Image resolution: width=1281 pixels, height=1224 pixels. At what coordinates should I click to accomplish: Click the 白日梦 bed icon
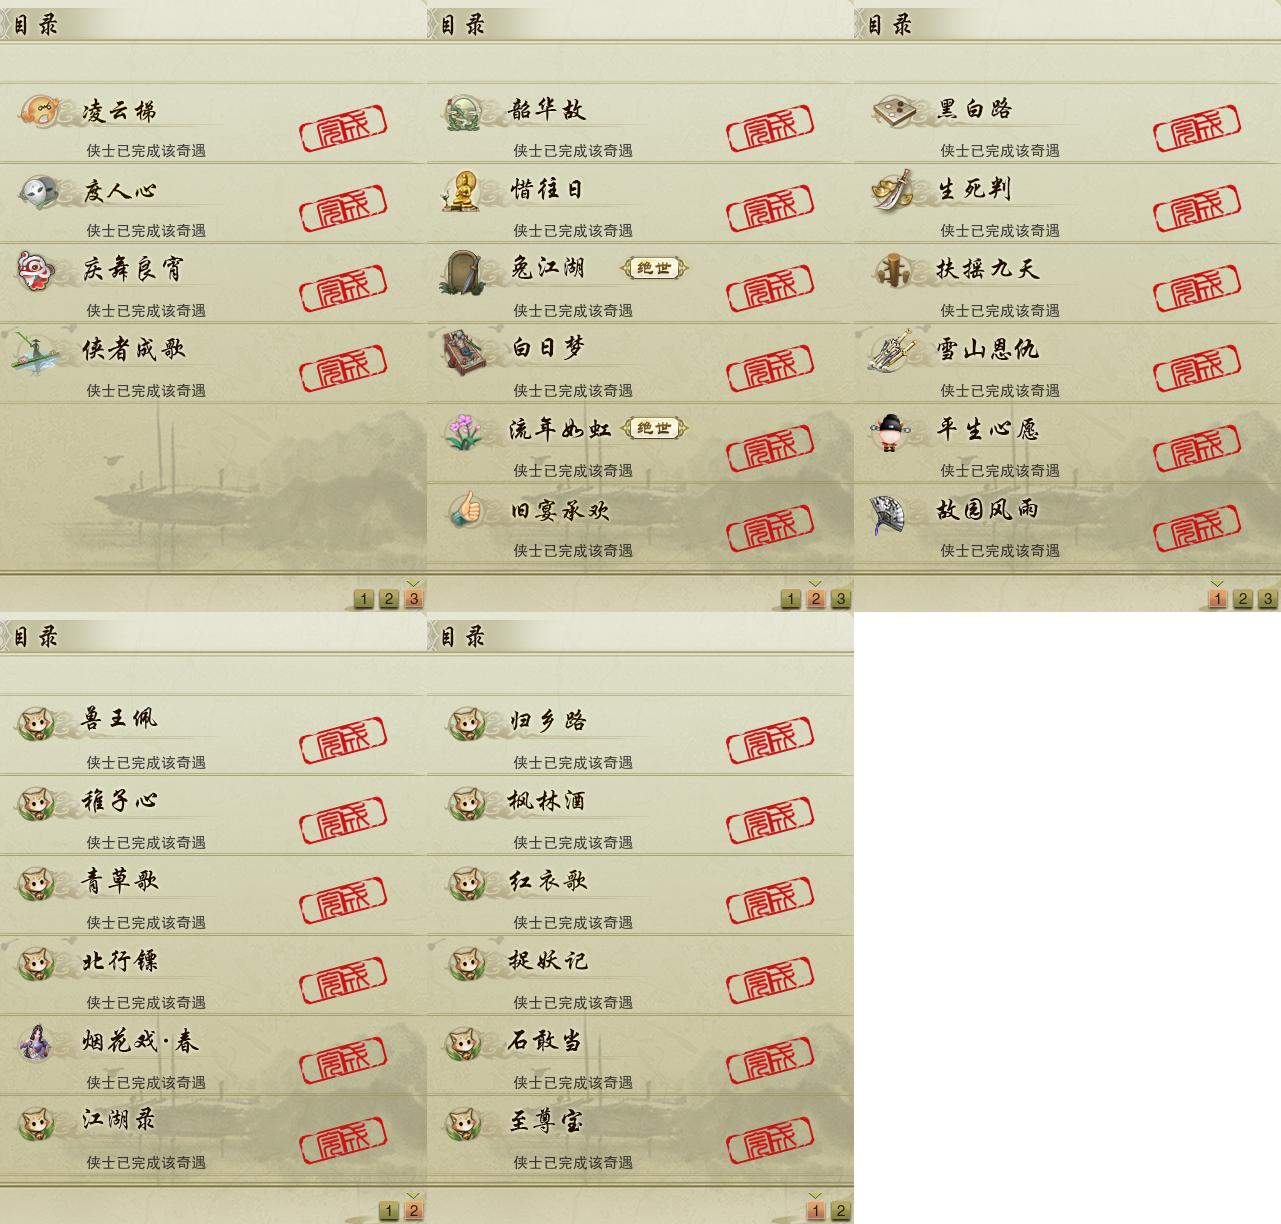[x=463, y=350]
